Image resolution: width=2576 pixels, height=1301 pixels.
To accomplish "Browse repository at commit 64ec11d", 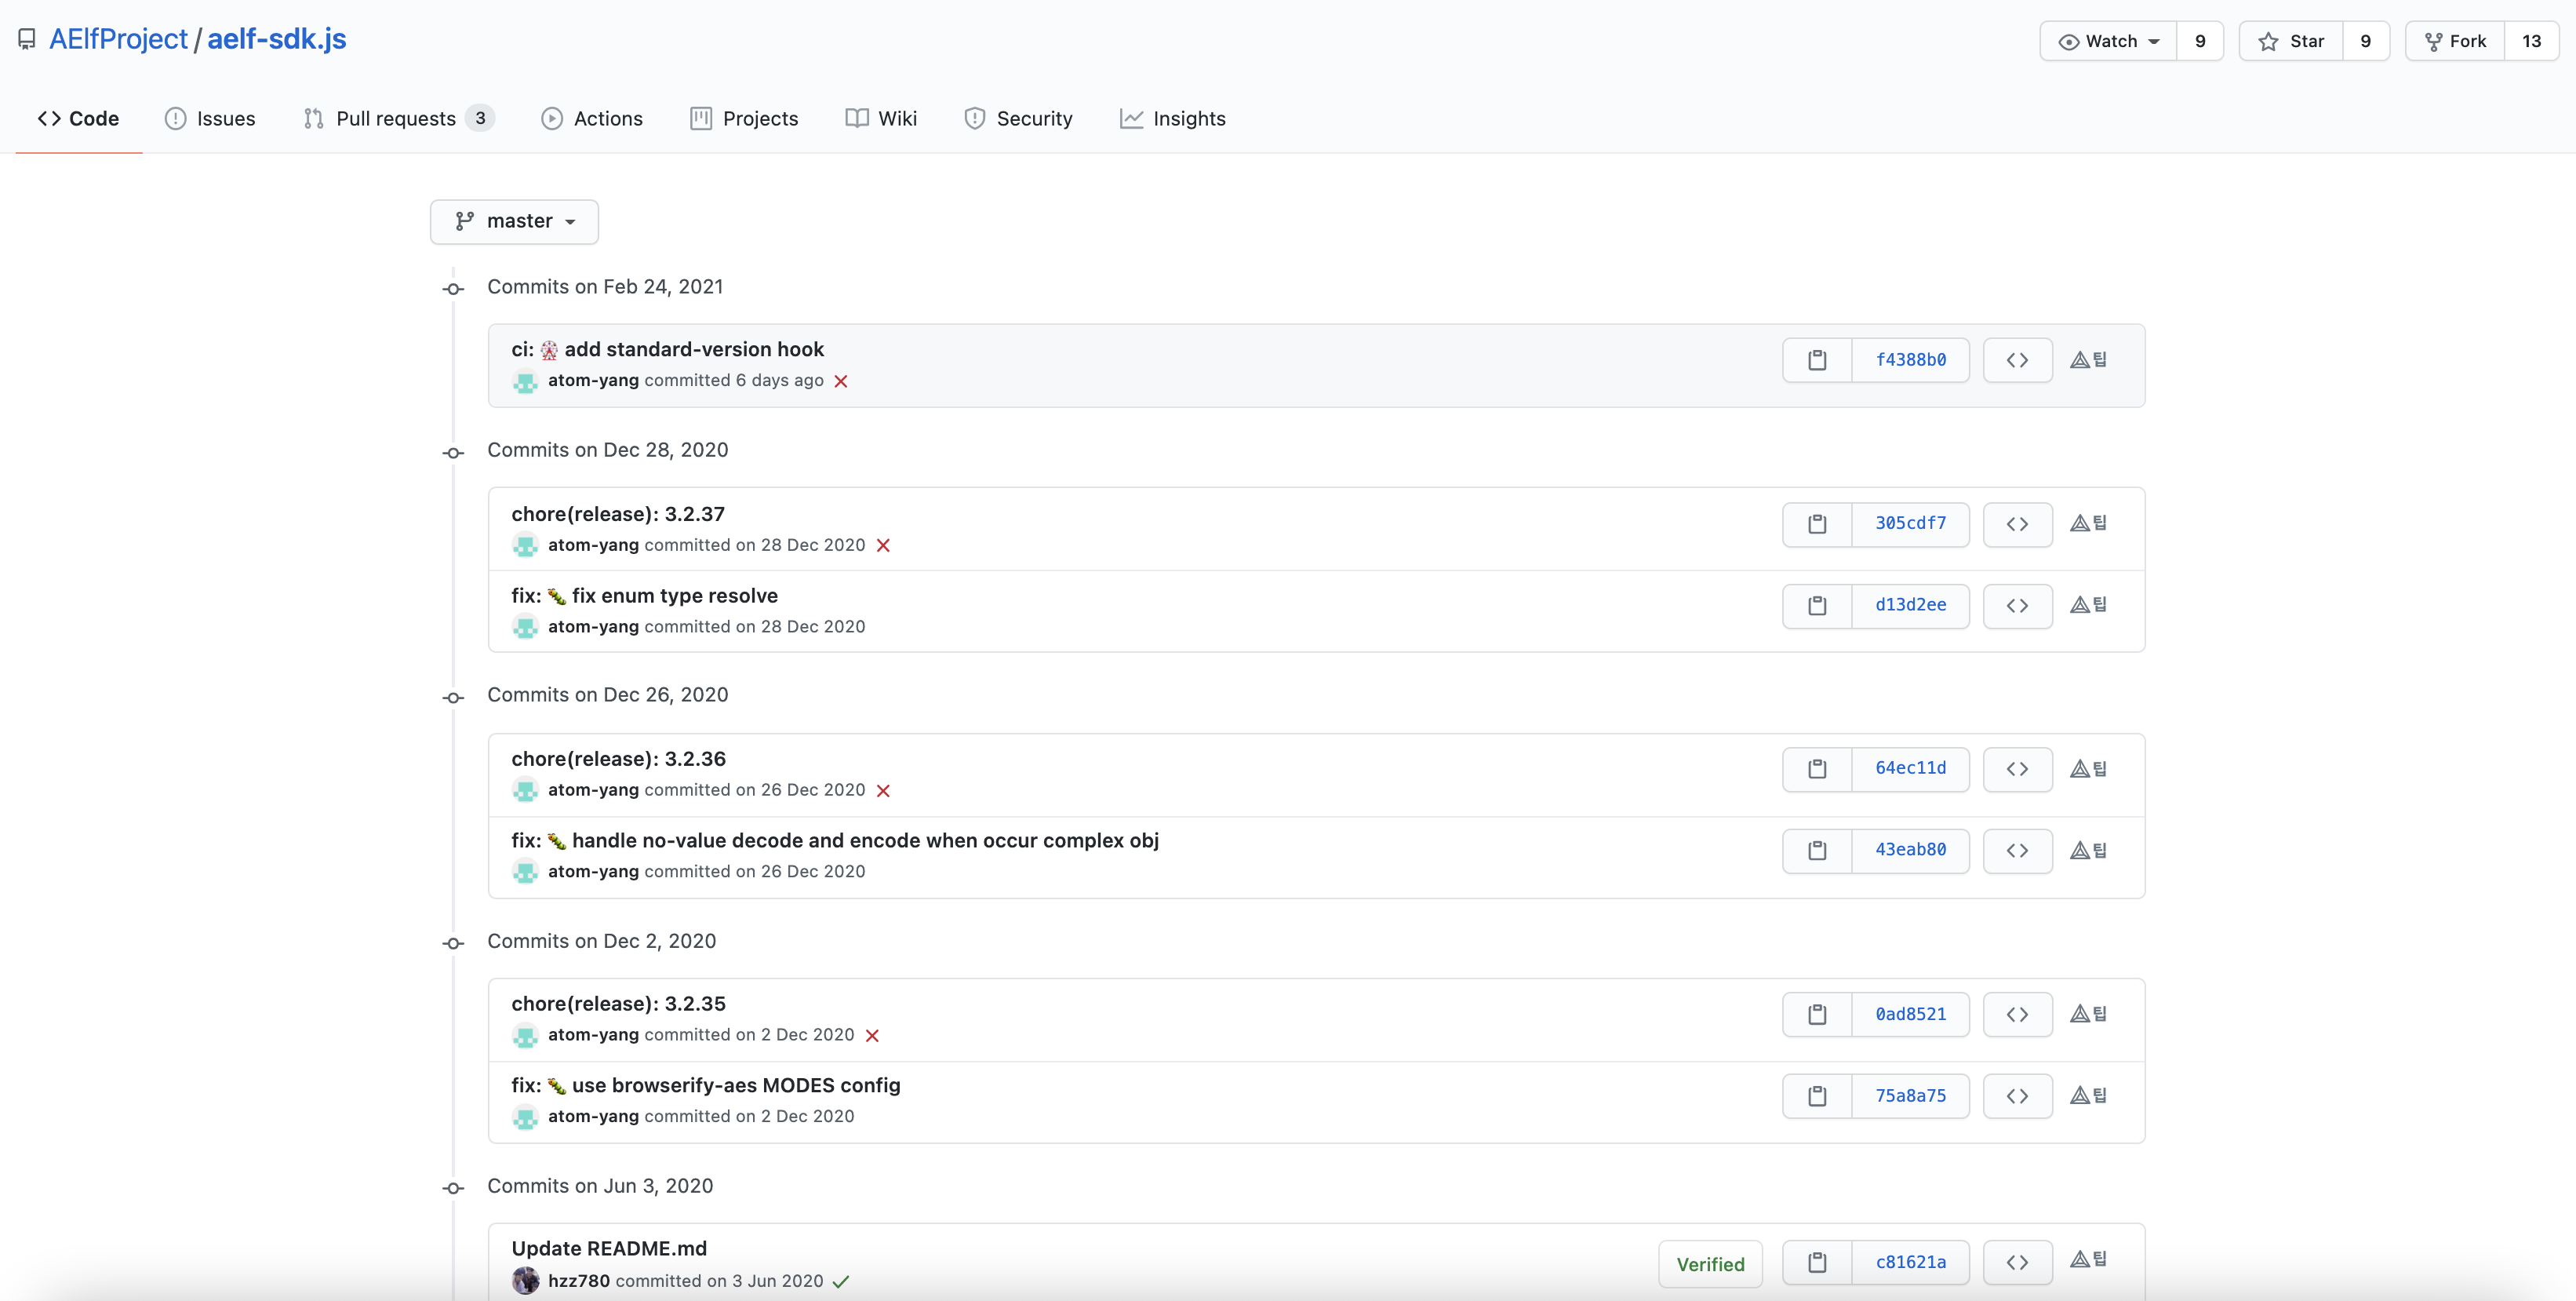I will tap(2017, 769).
